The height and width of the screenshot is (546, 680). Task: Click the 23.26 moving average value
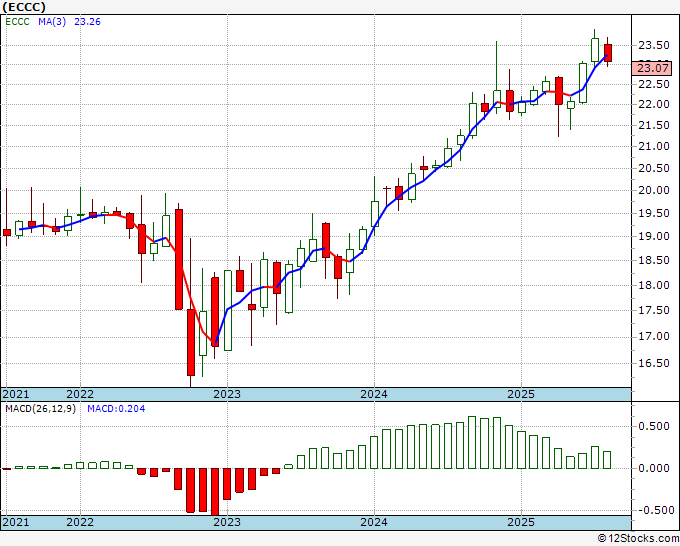click(x=87, y=22)
